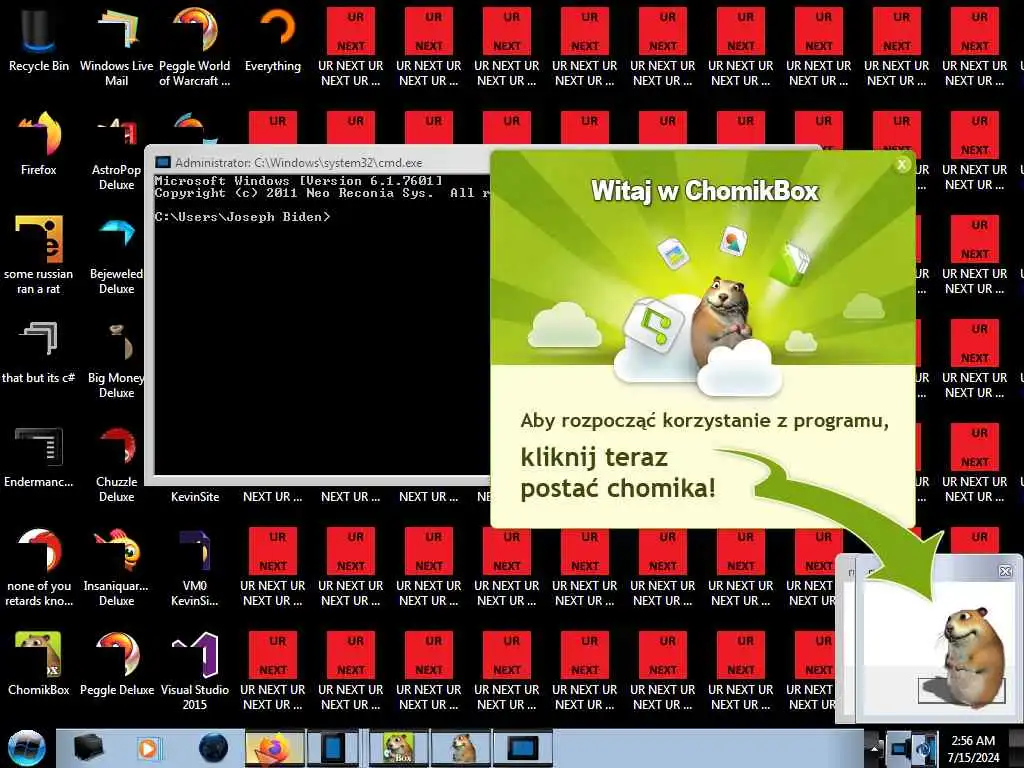
Task: Click the network tray icon
Action: pos(899,748)
